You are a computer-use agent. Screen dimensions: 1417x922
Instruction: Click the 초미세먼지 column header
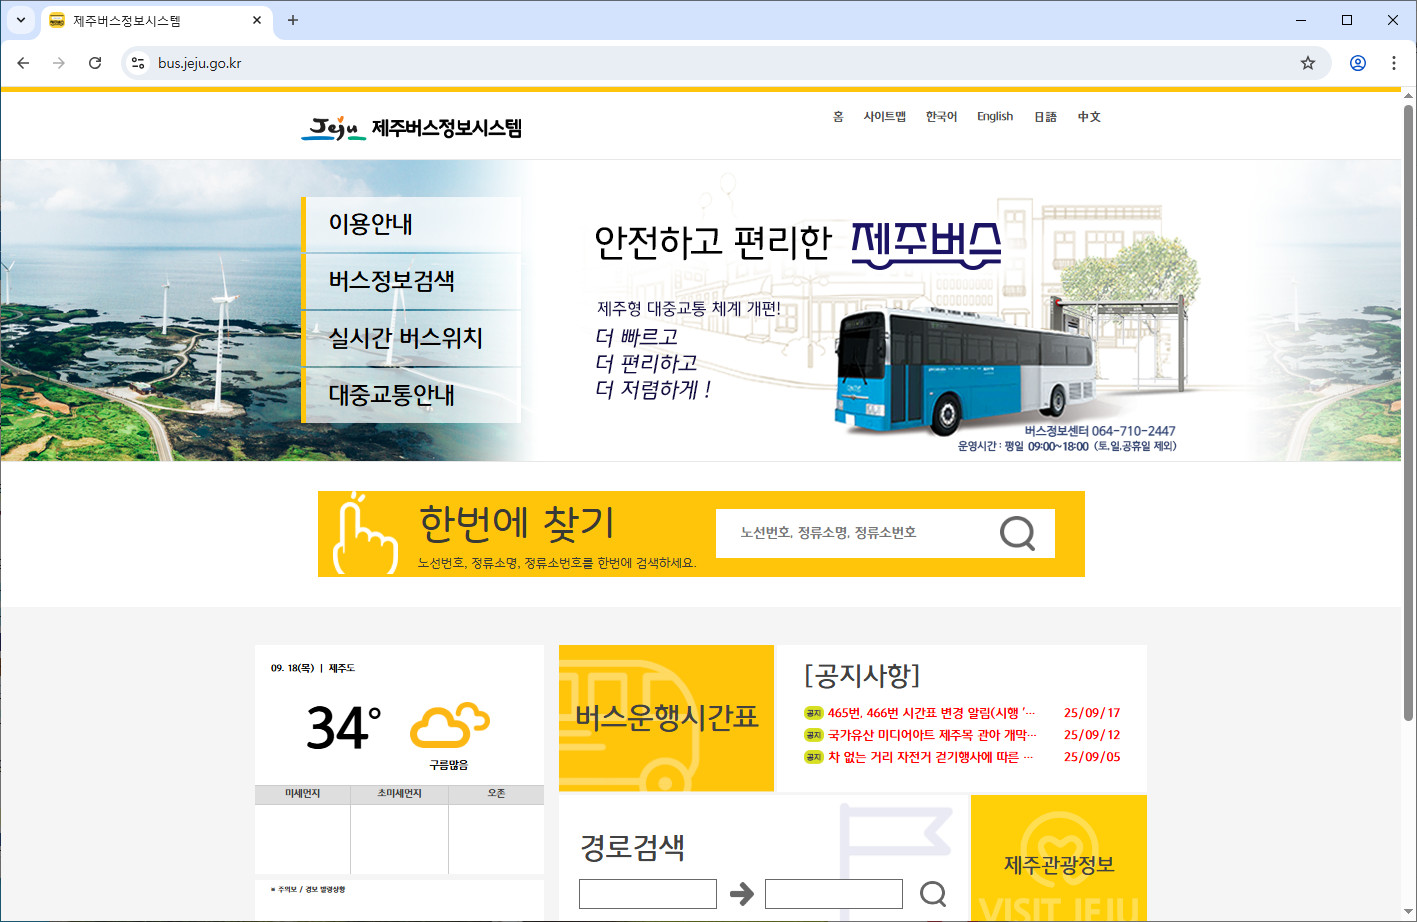tap(399, 794)
